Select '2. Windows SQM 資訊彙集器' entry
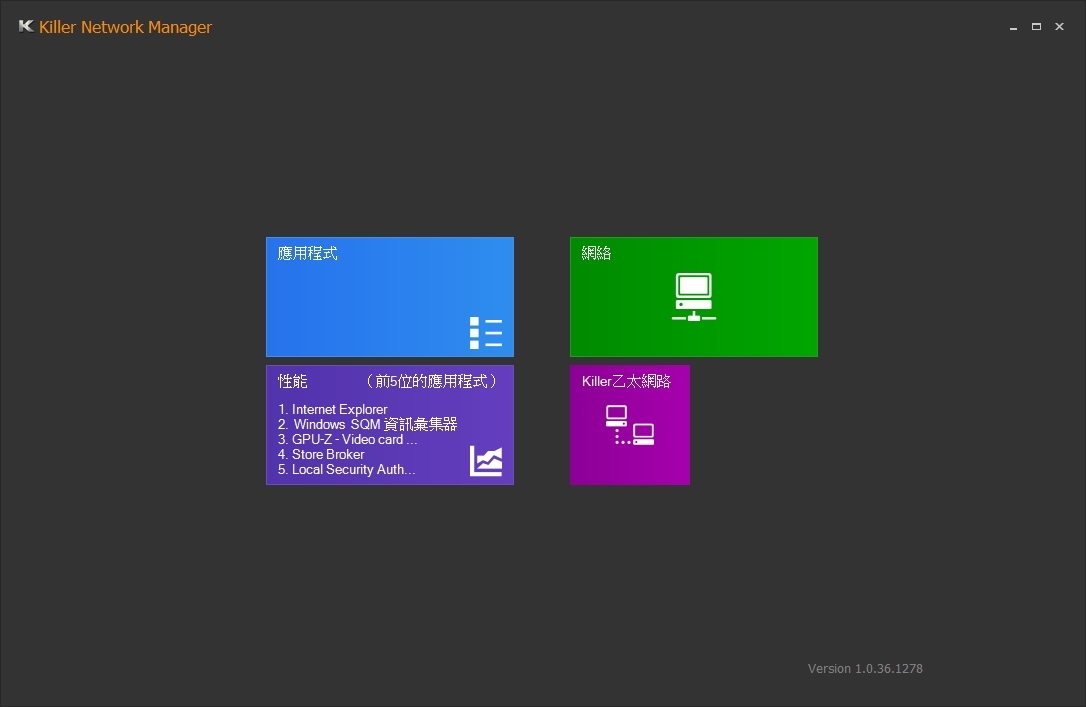Image resolution: width=1086 pixels, height=707 pixels. (368, 424)
